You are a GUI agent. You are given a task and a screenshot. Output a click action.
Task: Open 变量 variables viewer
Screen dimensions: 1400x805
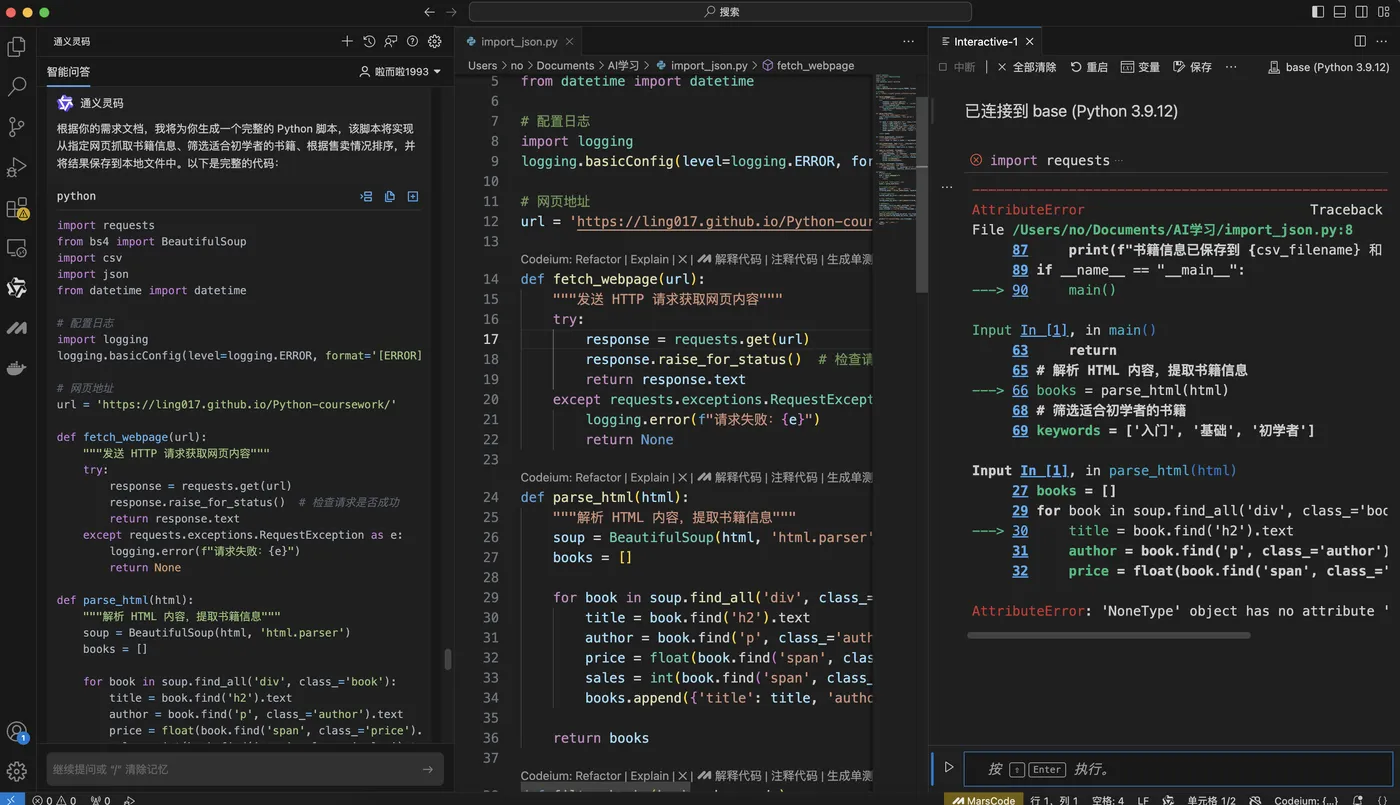(x=1140, y=67)
